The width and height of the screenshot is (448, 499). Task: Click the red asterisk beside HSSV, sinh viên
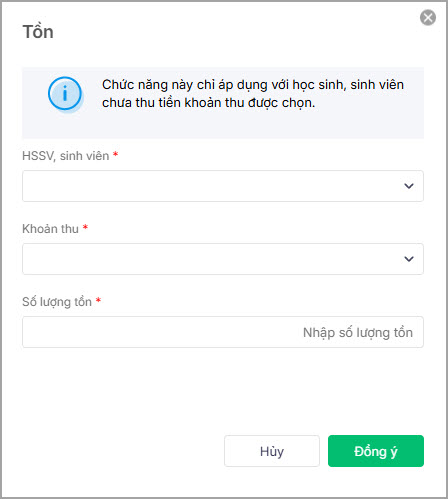point(115,154)
